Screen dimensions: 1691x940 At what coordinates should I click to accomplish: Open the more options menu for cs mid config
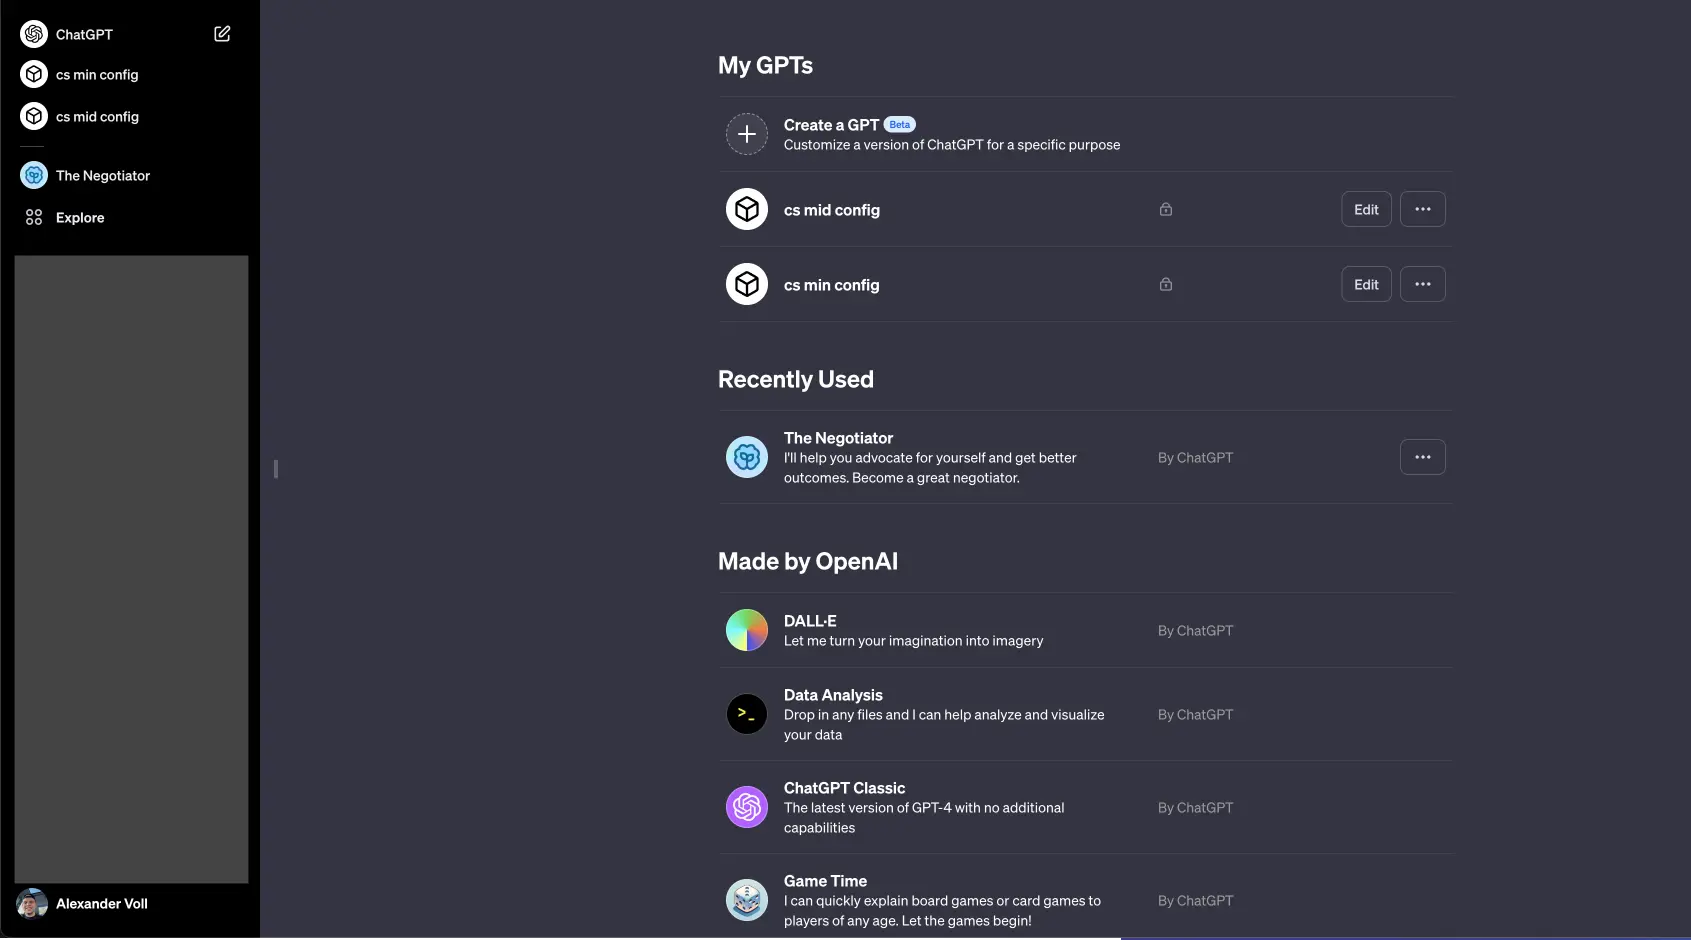click(x=1423, y=209)
